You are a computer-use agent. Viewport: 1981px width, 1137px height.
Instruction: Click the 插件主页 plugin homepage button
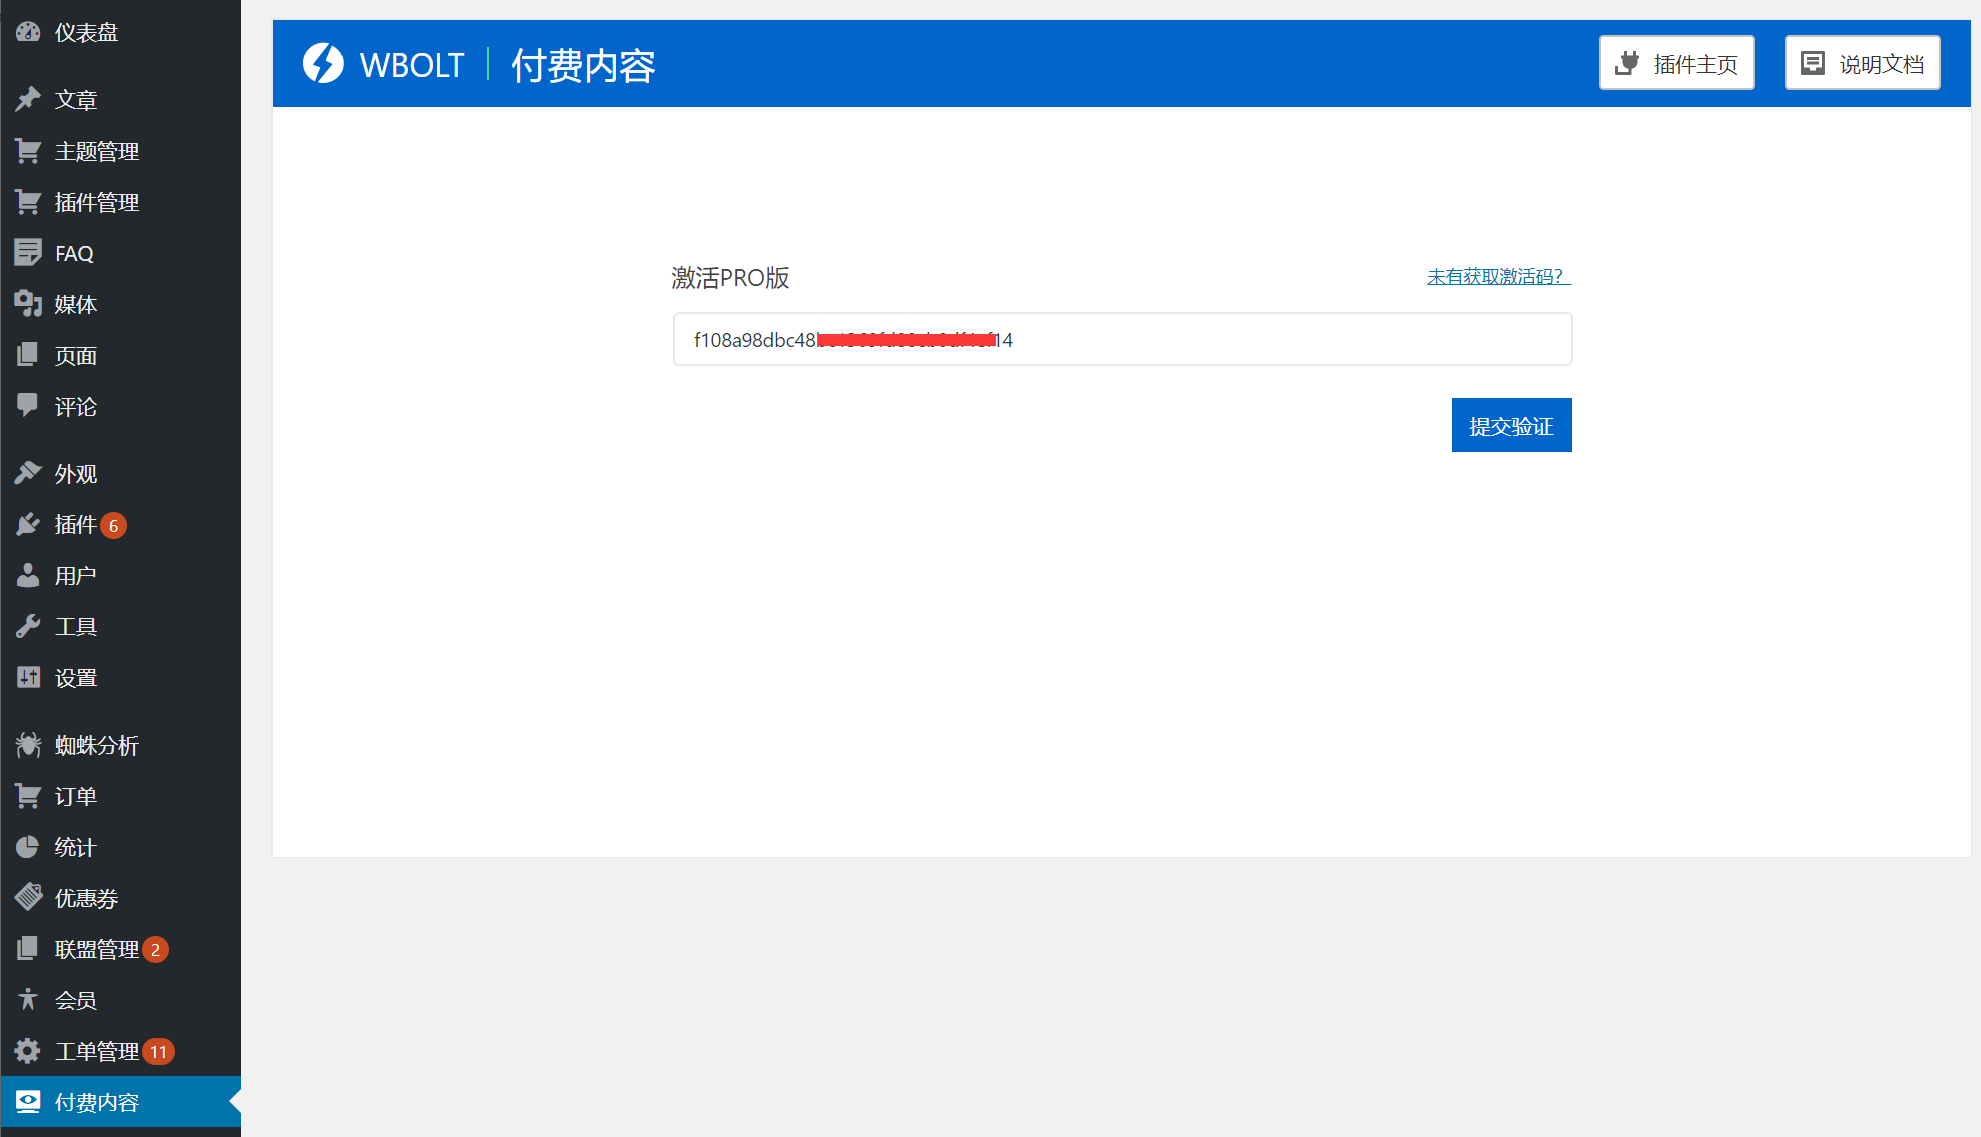point(1676,62)
